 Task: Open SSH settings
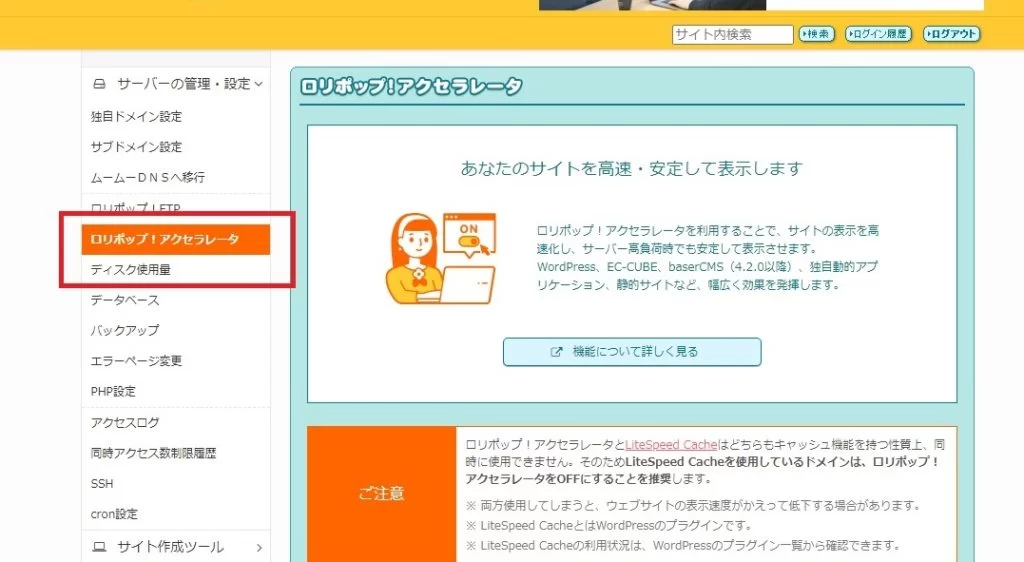[x=102, y=484]
